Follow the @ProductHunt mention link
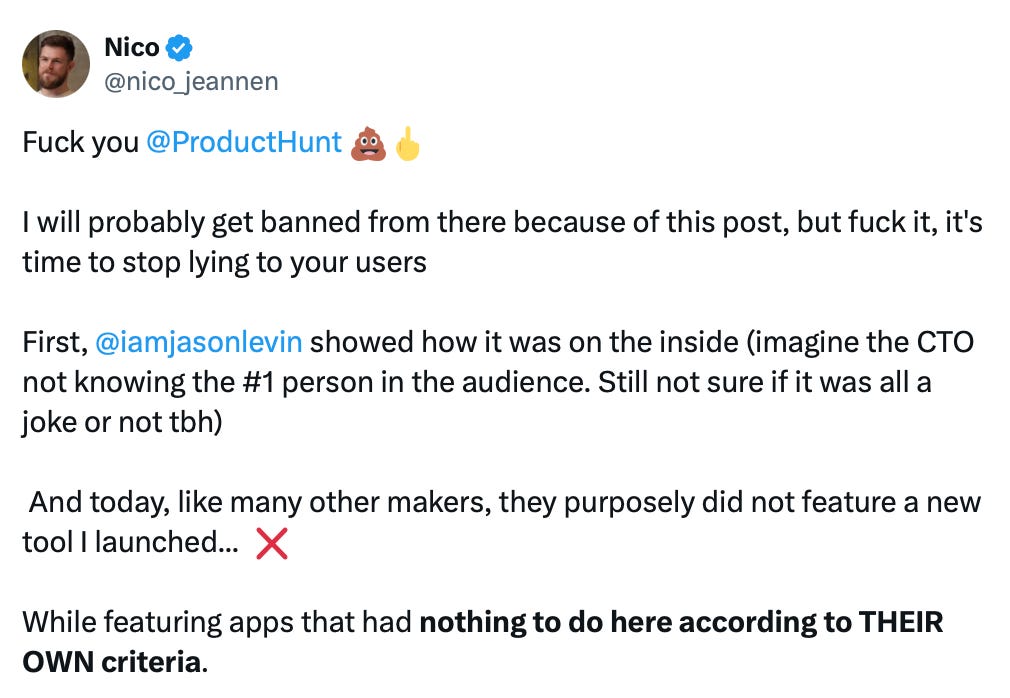The height and width of the screenshot is (698, 1010). 244,142
